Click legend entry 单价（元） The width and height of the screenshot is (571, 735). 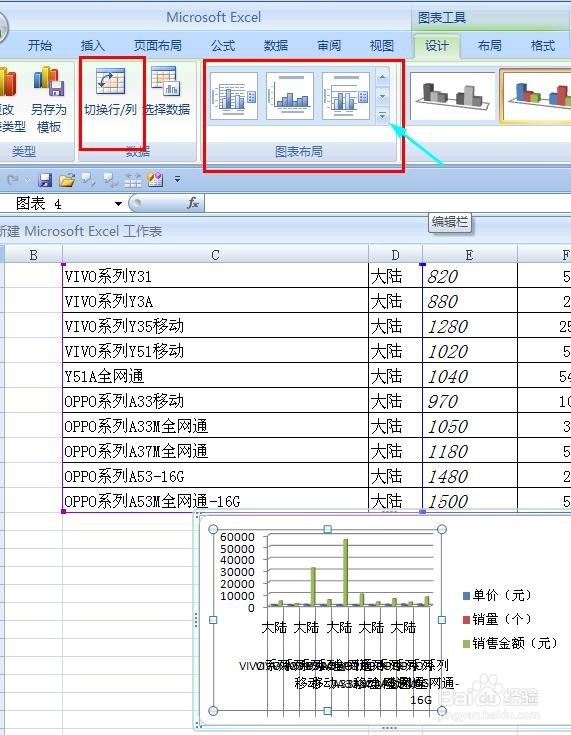(x=497, y=595)
